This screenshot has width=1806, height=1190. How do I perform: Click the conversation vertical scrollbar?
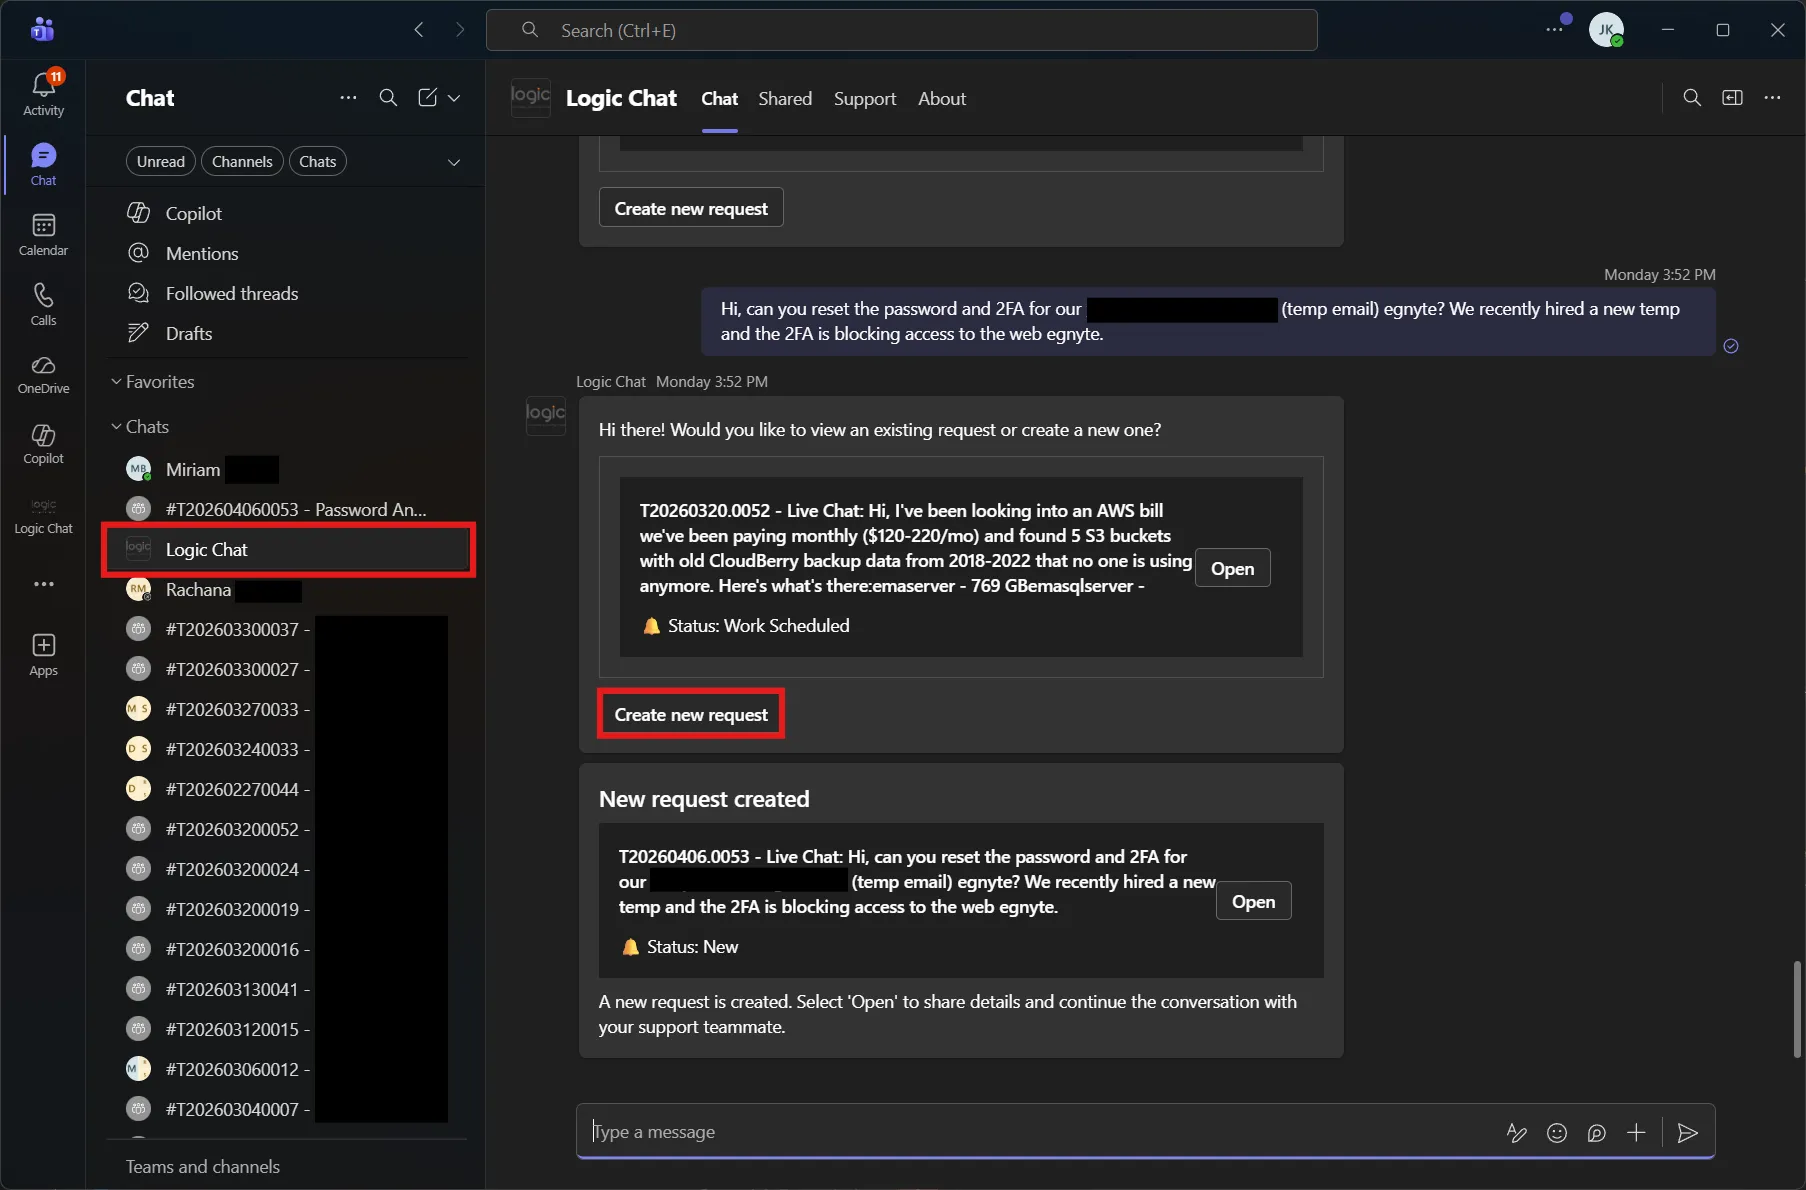[x=1797, y=1009]
